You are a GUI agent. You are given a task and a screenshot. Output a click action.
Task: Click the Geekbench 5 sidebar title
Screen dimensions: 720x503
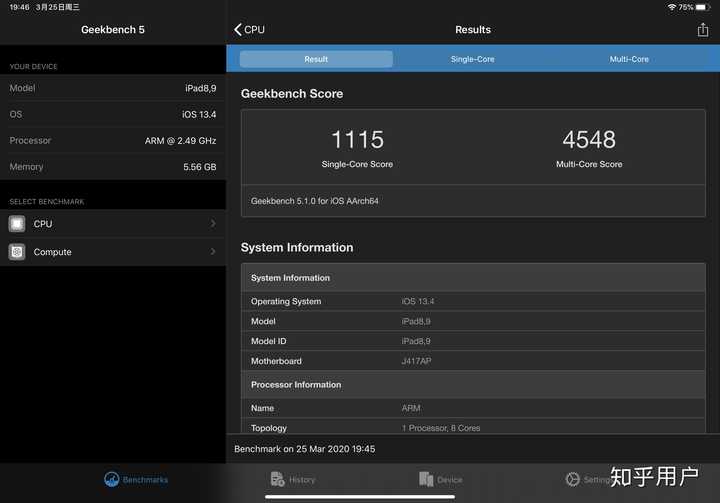[112, 29]
